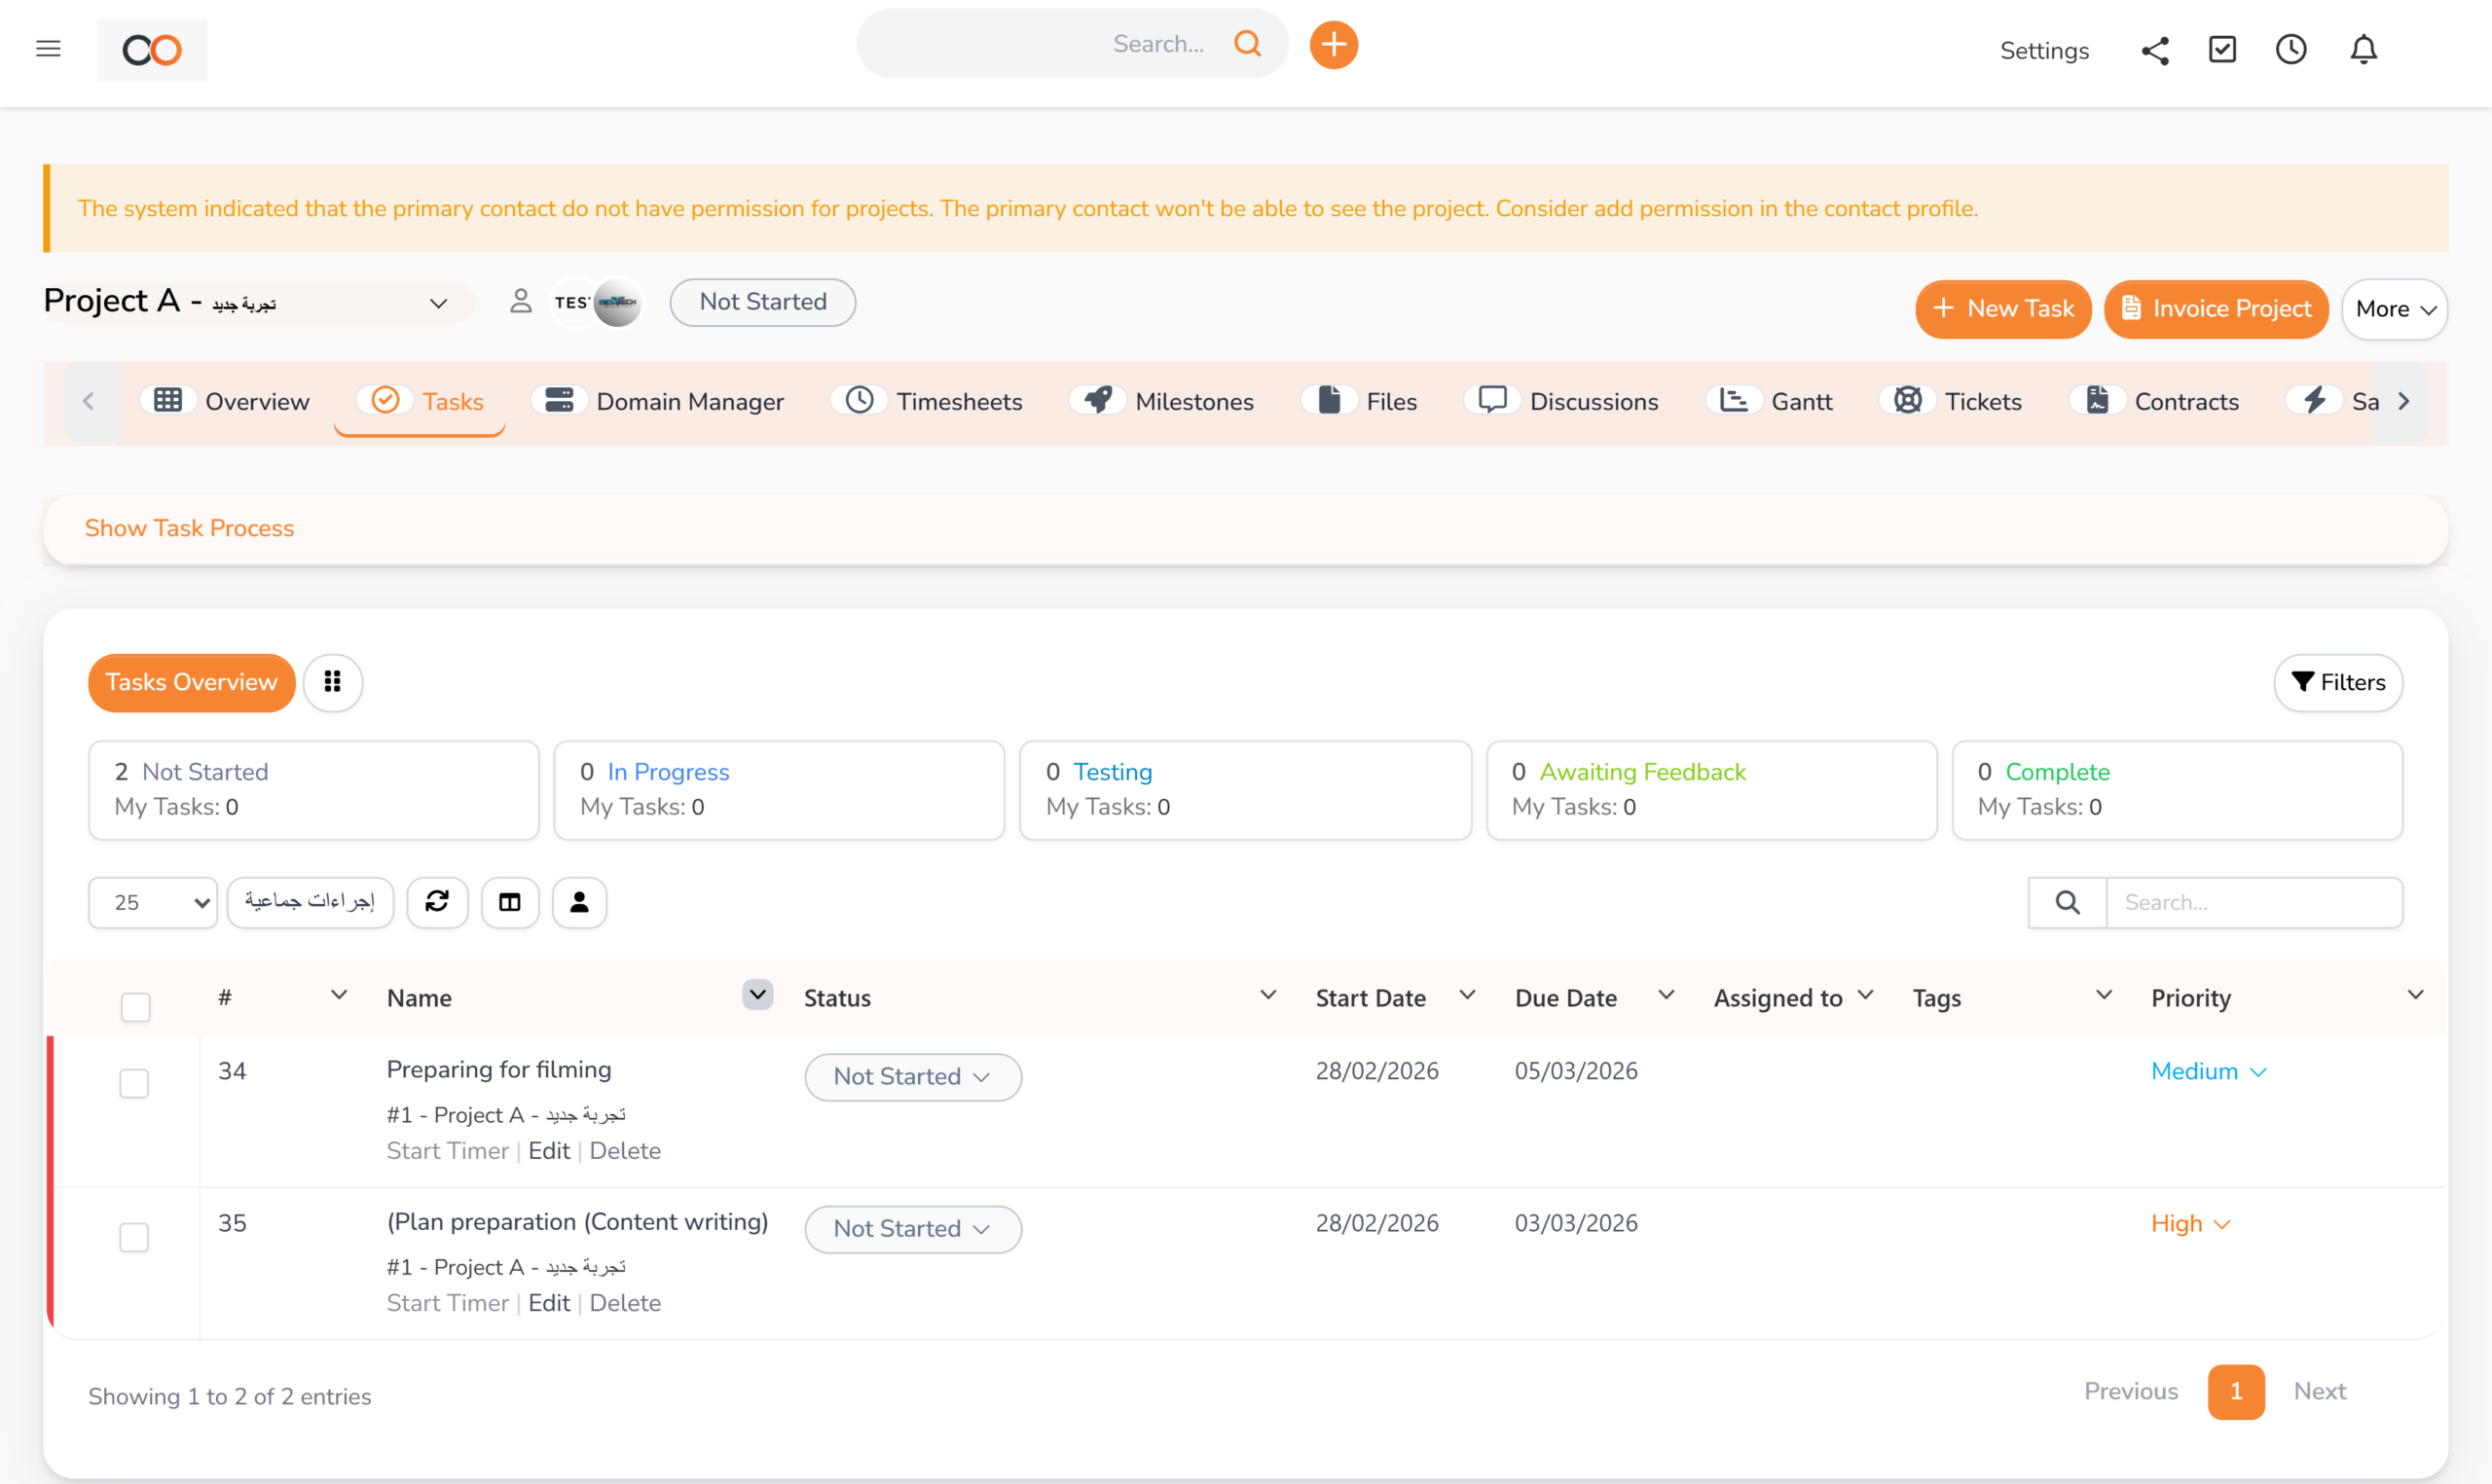Open the timer/clock icon in top bar
The image size is (2492, 1484).
(2291, 49)
